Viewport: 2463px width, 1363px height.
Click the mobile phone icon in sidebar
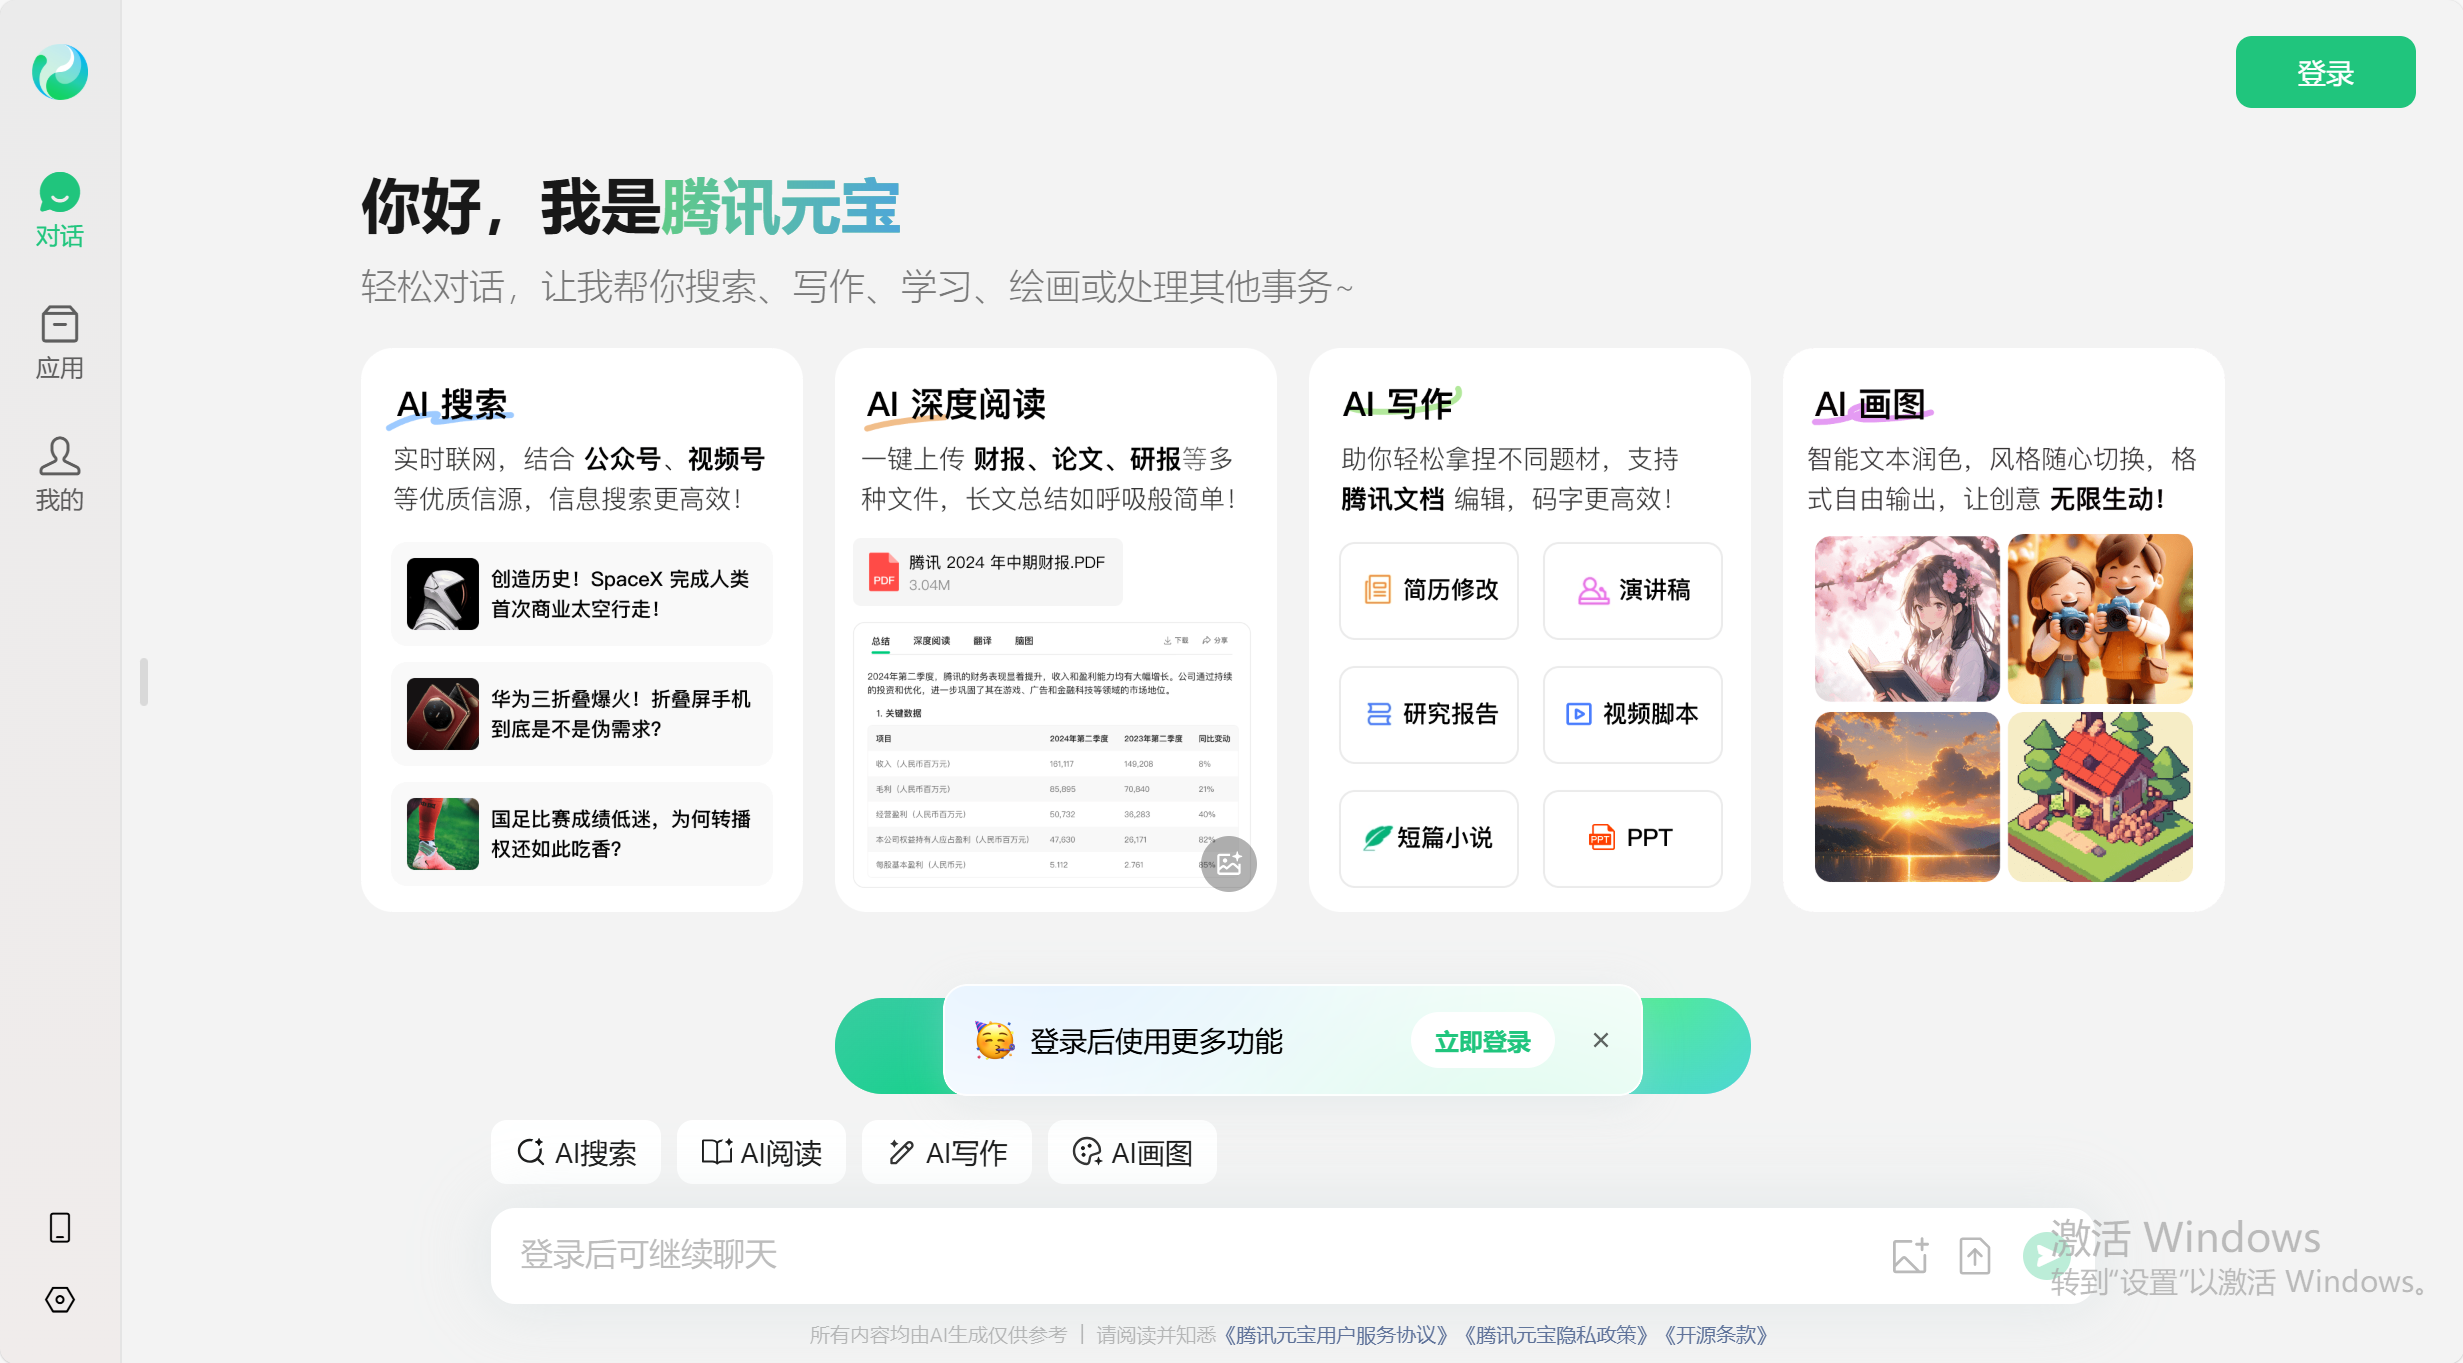(60, 1227)
